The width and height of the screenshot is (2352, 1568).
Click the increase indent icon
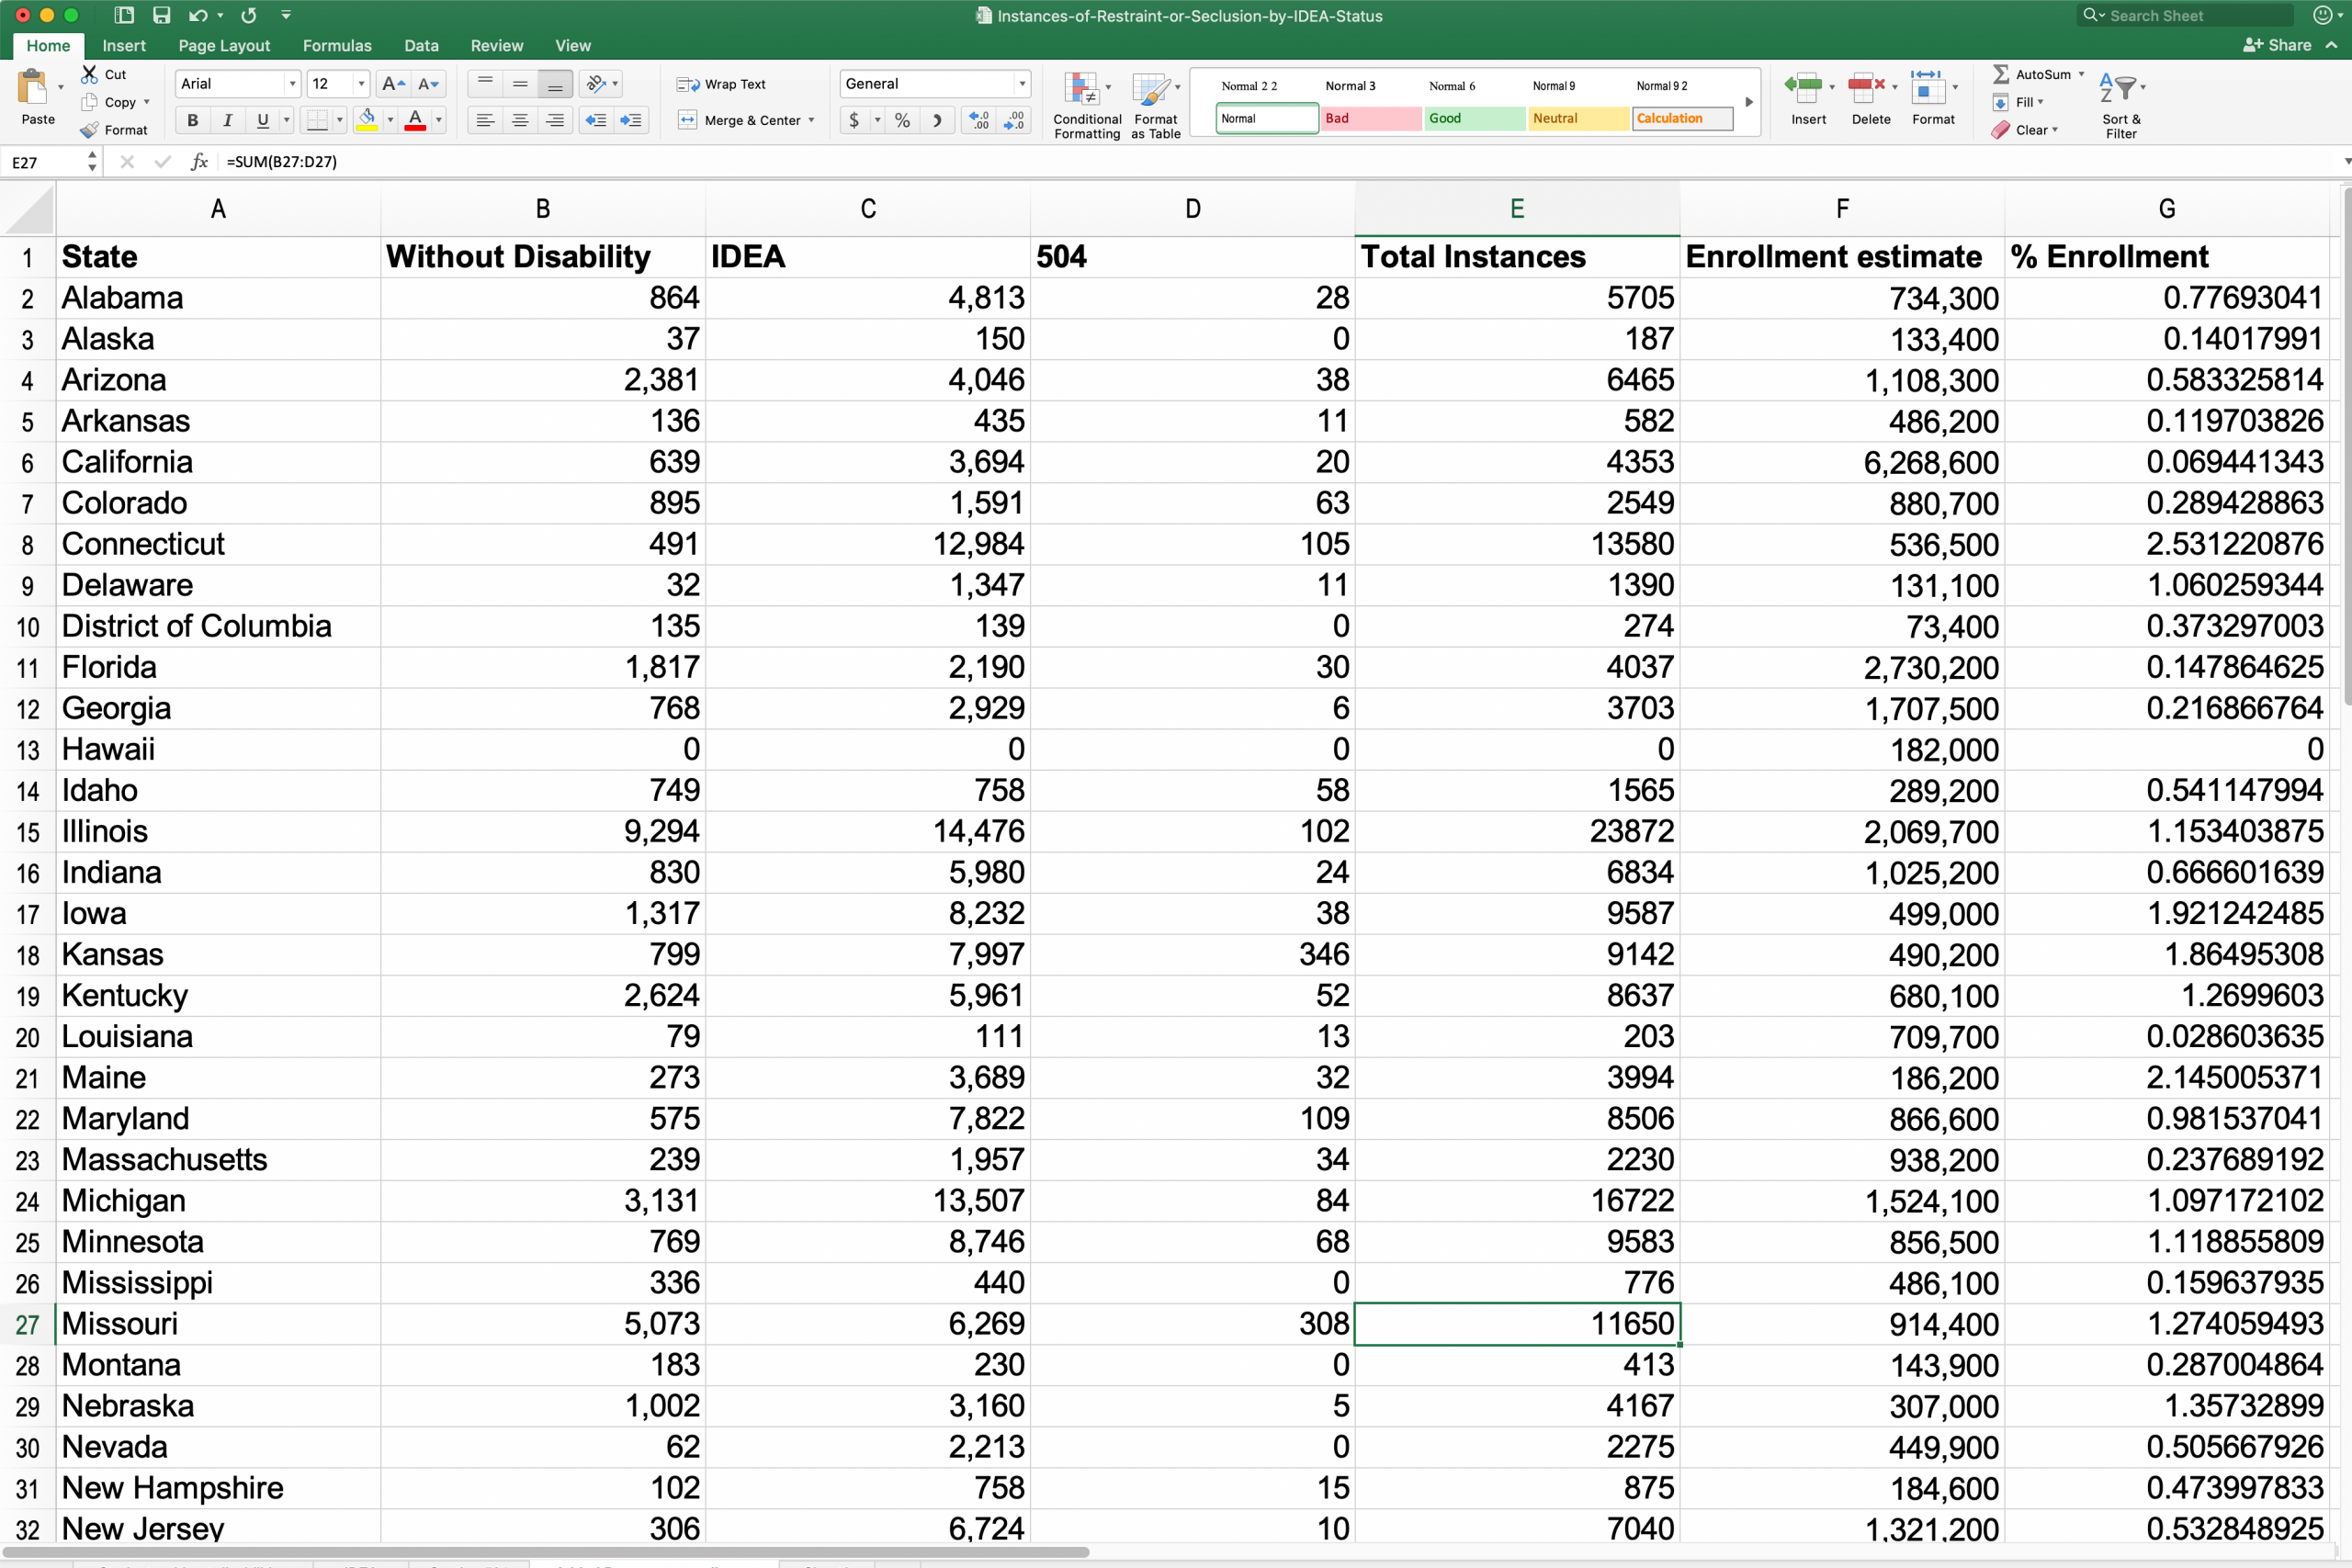tap(631, 120)
